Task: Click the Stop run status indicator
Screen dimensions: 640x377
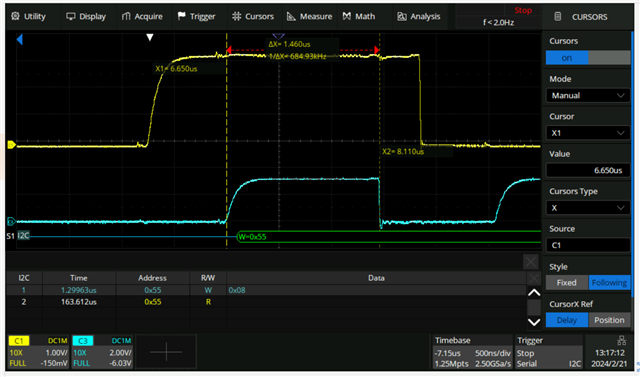Action: click(523, 10)
